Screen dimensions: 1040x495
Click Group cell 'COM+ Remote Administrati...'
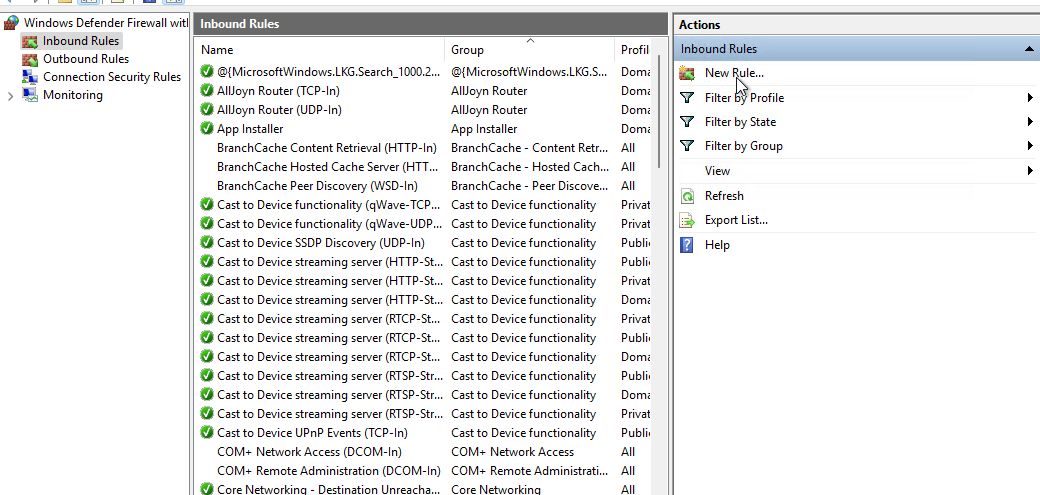pos(529,471)
